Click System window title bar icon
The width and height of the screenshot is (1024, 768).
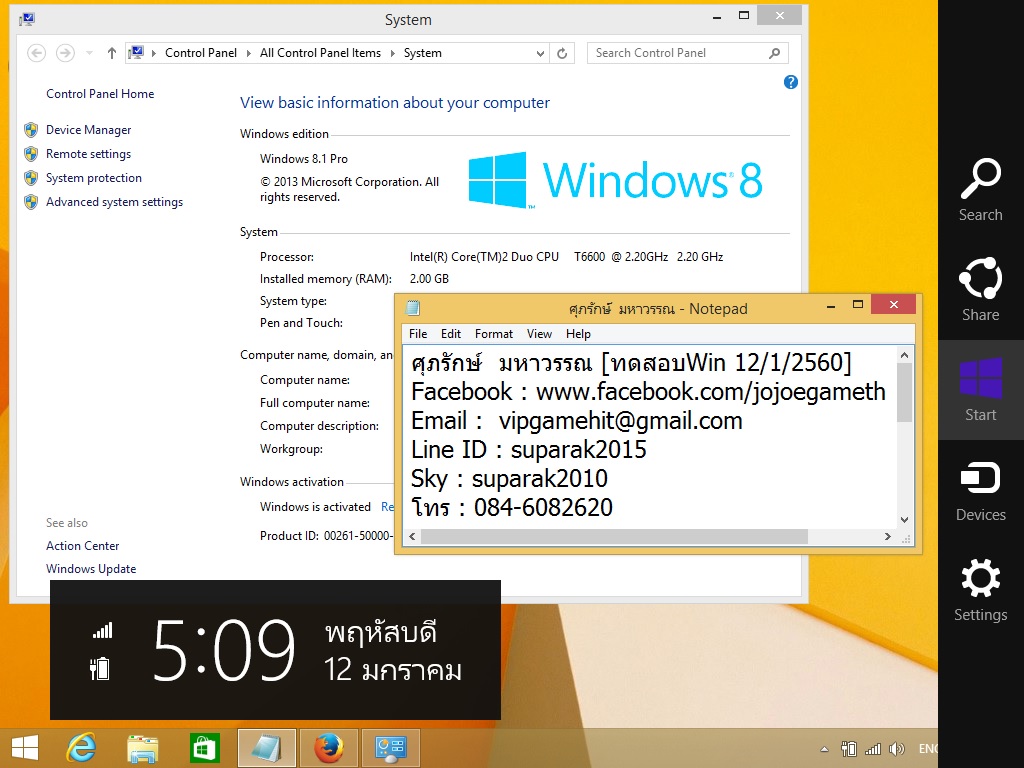27,19
